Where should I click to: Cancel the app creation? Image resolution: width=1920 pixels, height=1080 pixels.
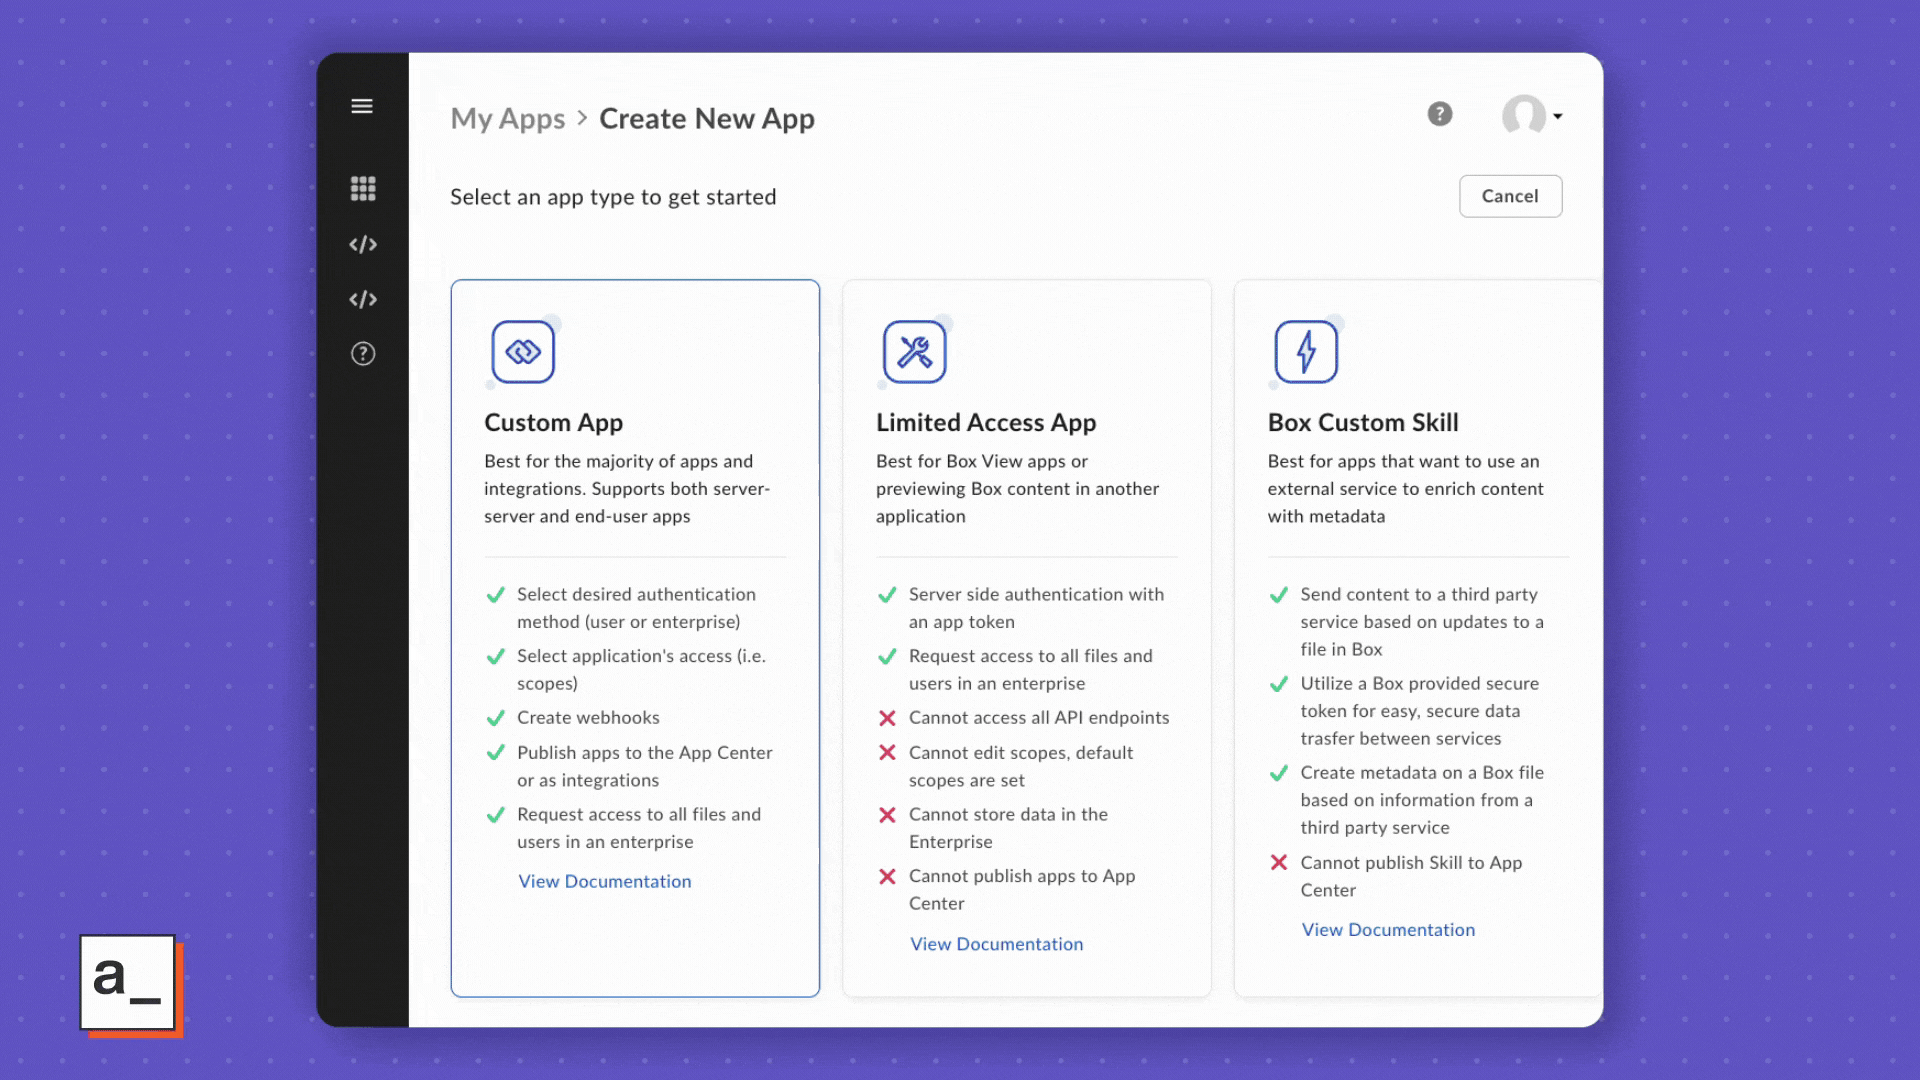click(1510, 196)
